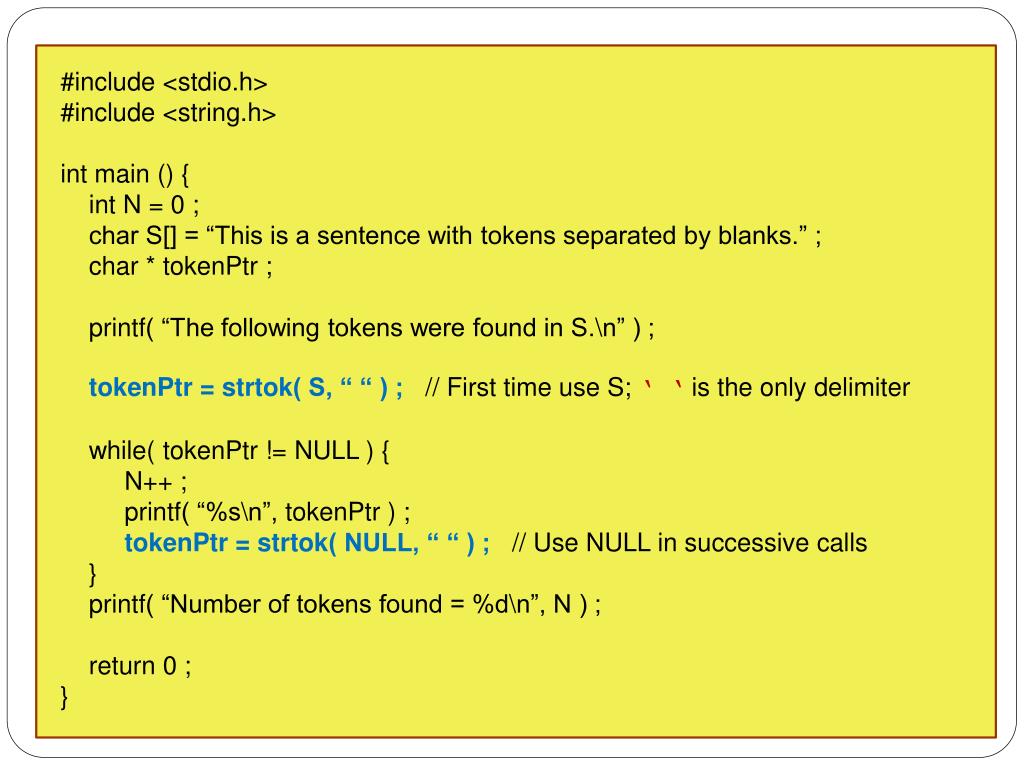This screenshot has width=1024, height=768.
Task: Click the blue 'strtok( NULL' statement
Action: click(x=307, y=543)
